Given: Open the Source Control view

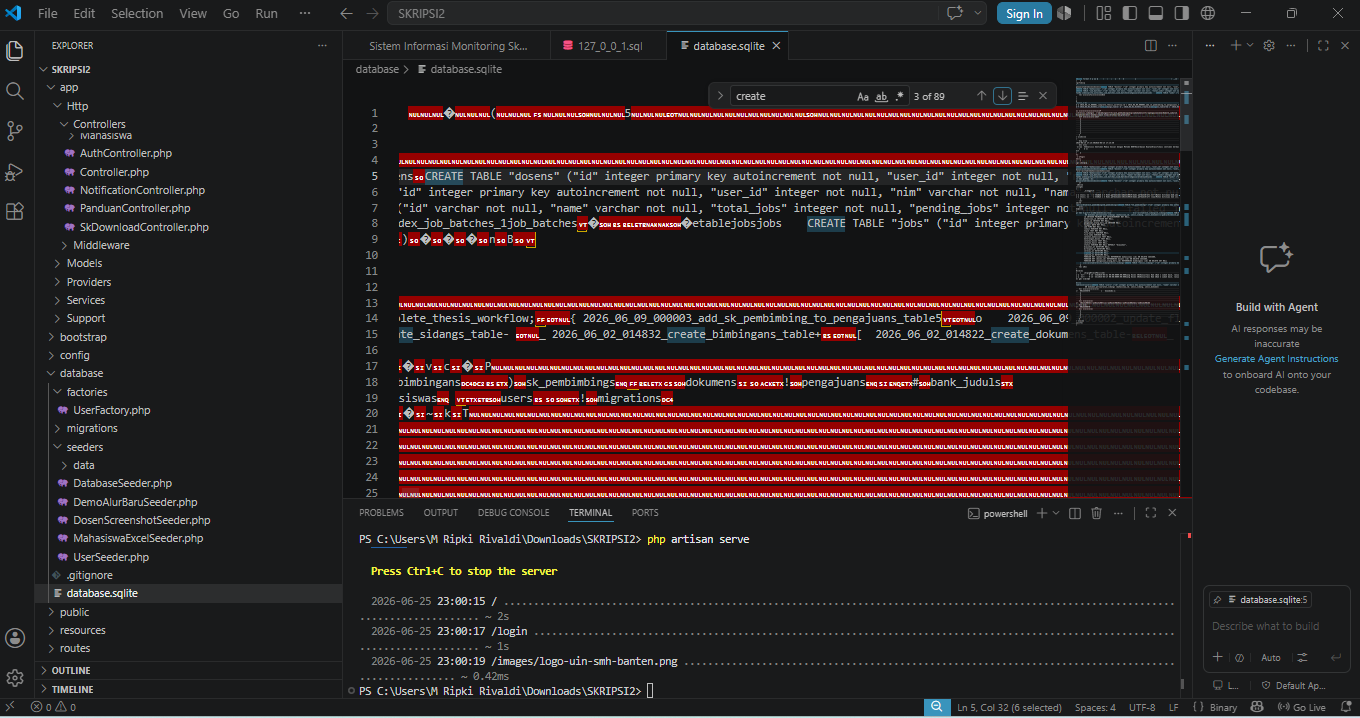Looking at the screenshot, I should pos(15,131).
